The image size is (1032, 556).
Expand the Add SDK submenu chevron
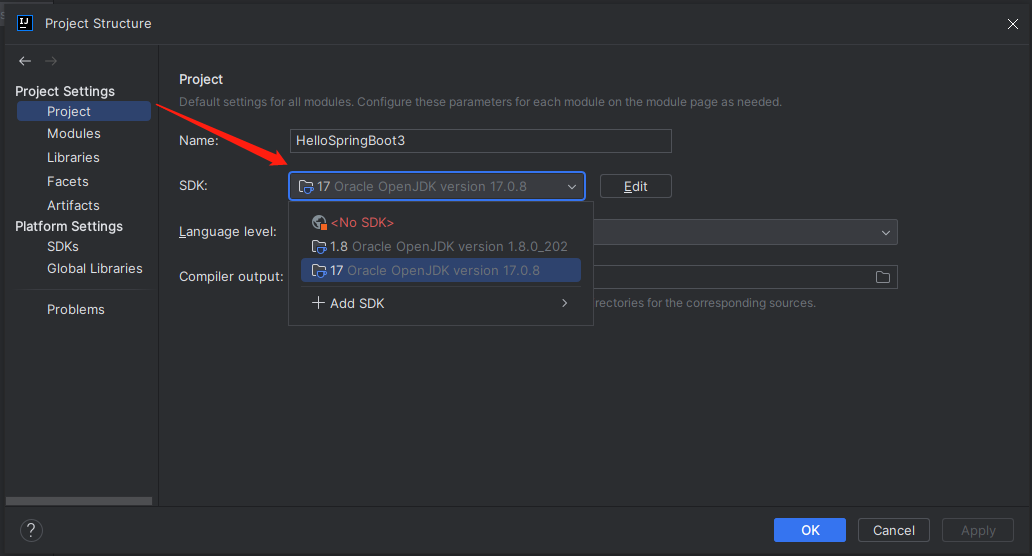(564, 303)
